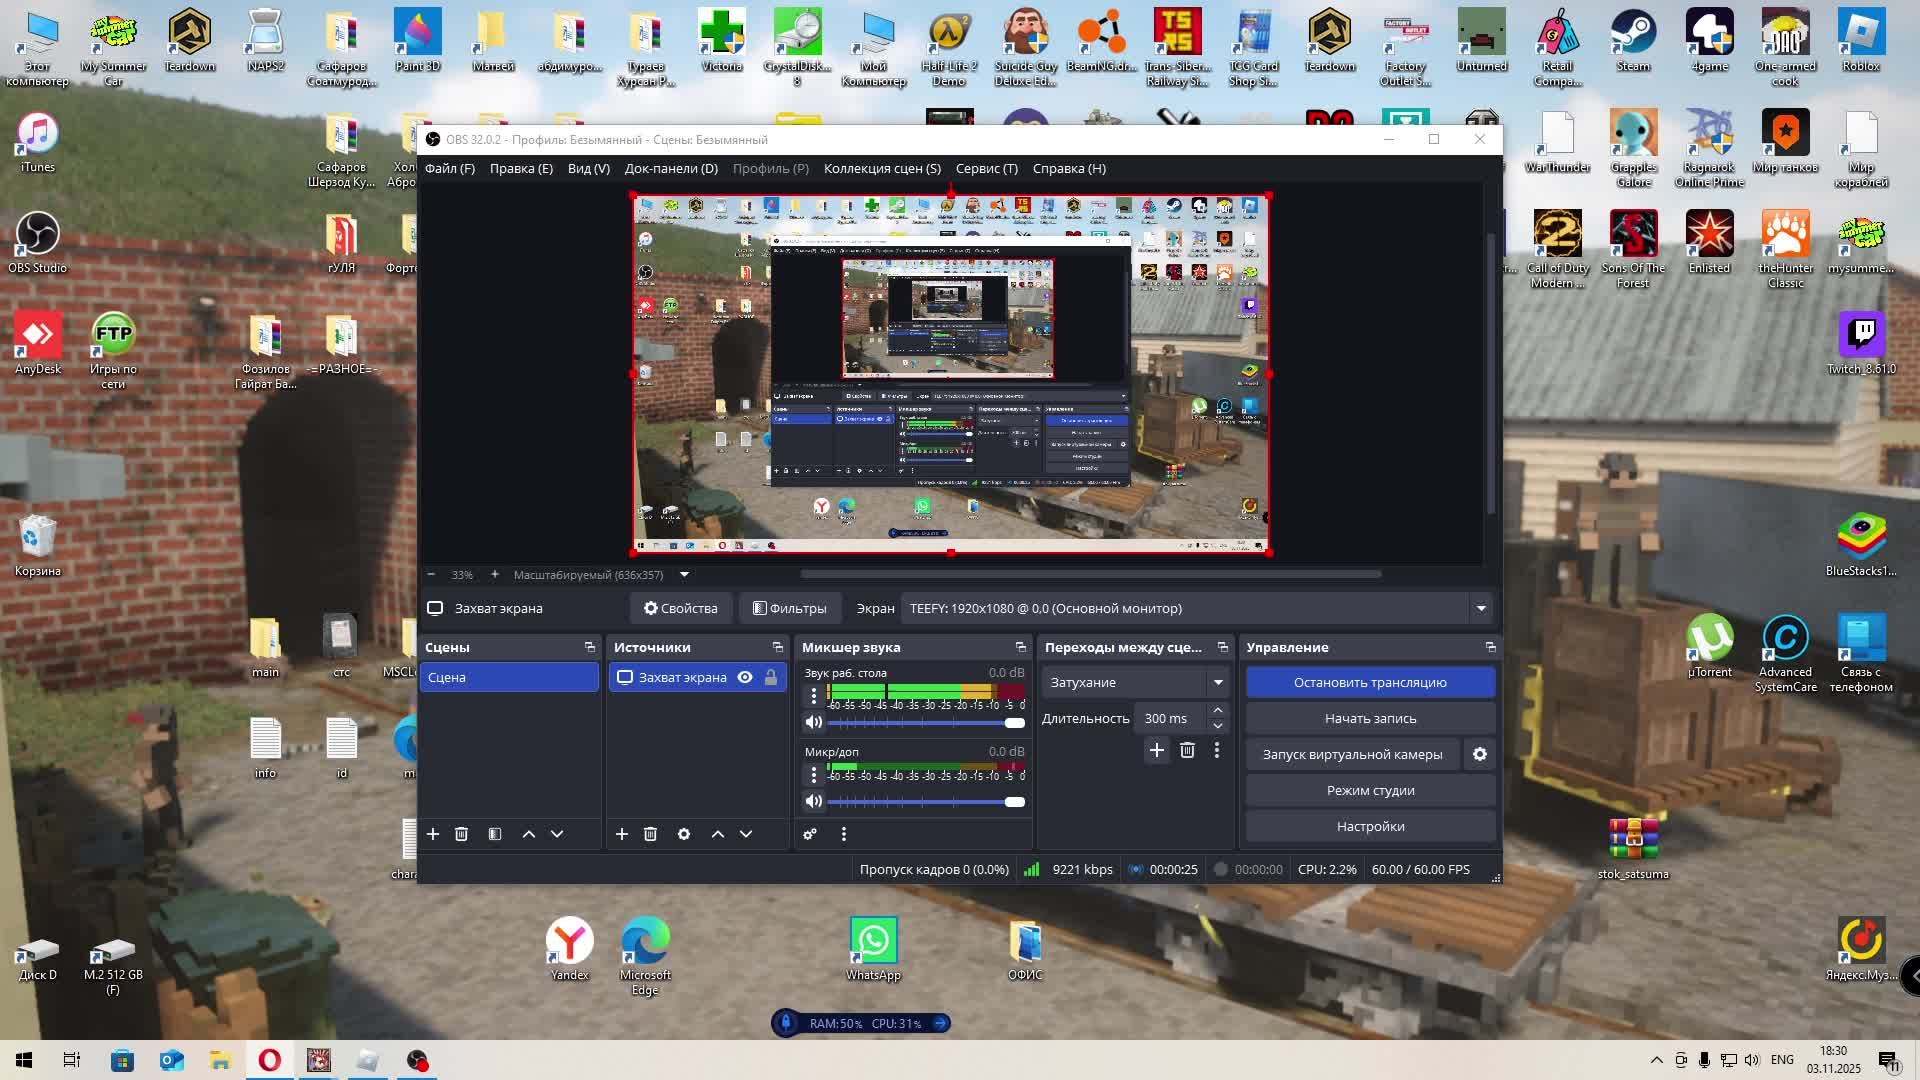Click Остановить трансляцию button
Image resolution: width=1920 pixels, height=1080 pixels.
pyautogui.click(x=1370, y=682)
